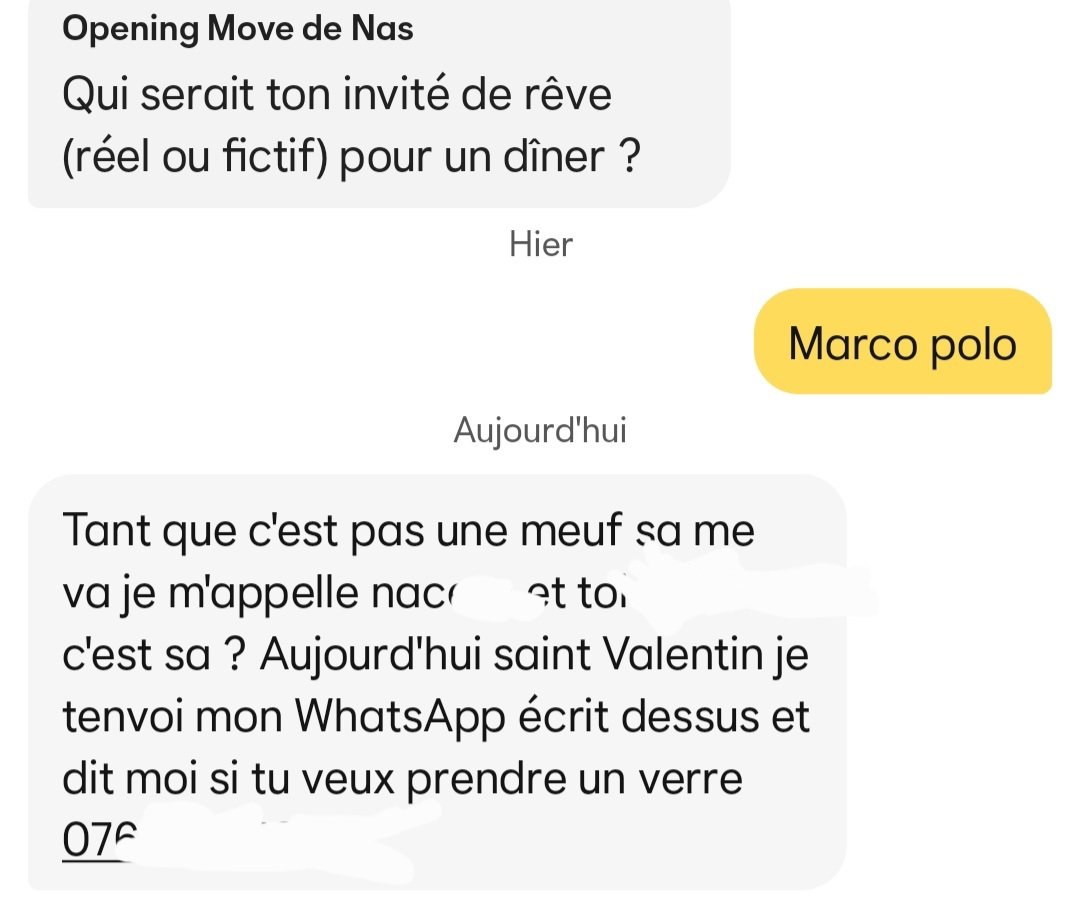Click the line "dit moi si tu veux prendre un verre"

[402, 779]
